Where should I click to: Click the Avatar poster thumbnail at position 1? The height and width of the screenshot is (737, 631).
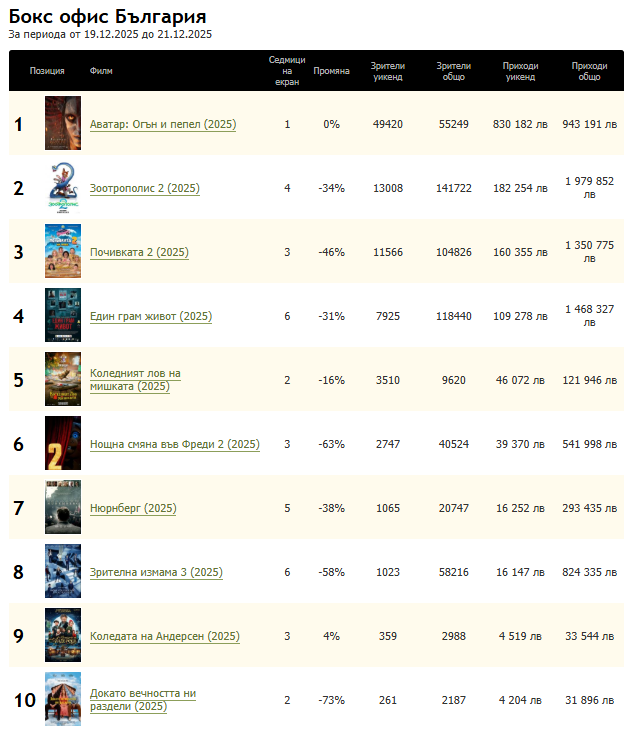[62, 124]
